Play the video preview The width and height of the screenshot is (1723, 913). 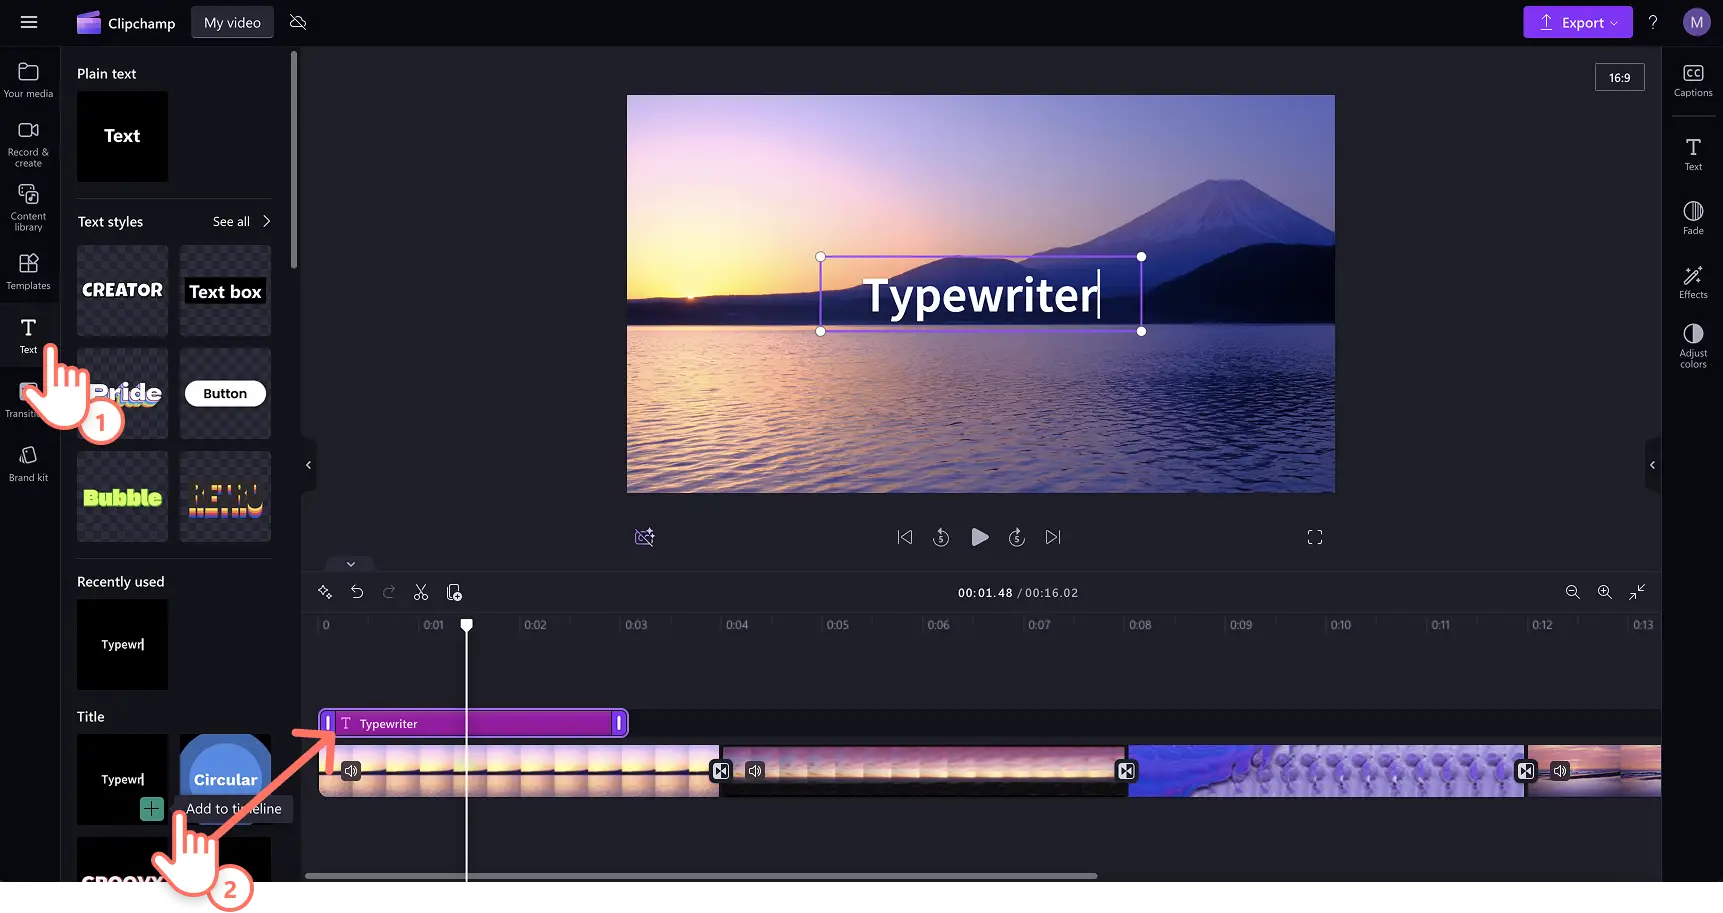click(979, 538)
